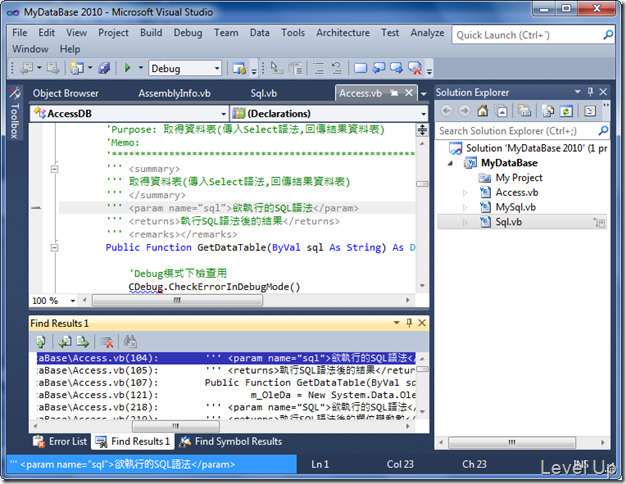Click the Add New Item toolbar icon
This screenshot has width=626, height=484.
tap(77, 68)
